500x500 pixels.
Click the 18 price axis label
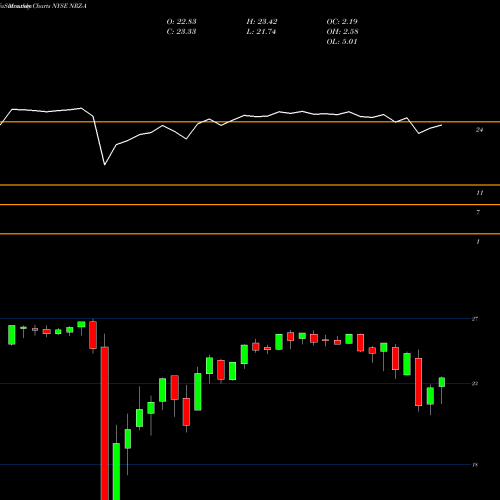[x=475, y=465]
